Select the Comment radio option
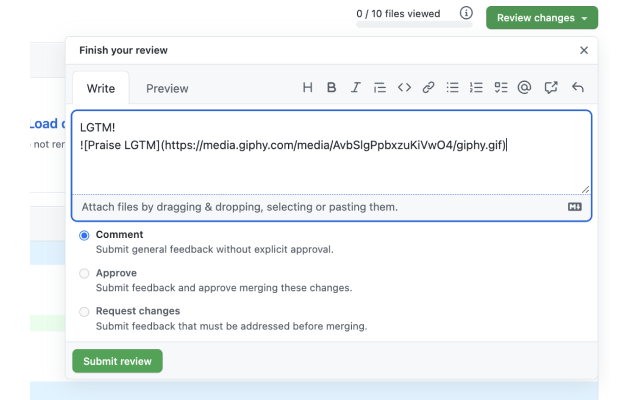The image size is (640, 400). pyautogui.click(x=84, y=235)
